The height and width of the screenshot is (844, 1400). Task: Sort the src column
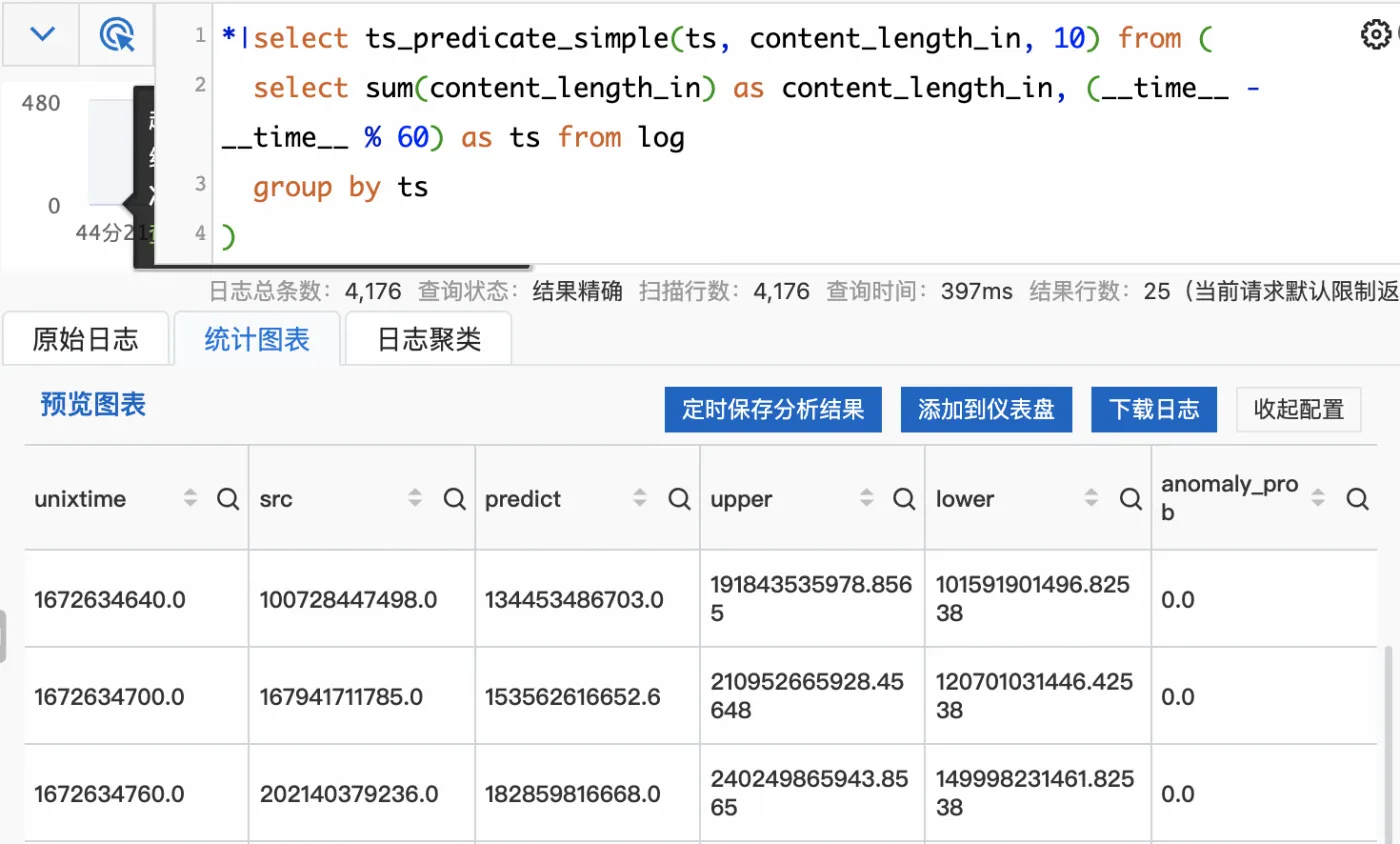tap(416, 498)
